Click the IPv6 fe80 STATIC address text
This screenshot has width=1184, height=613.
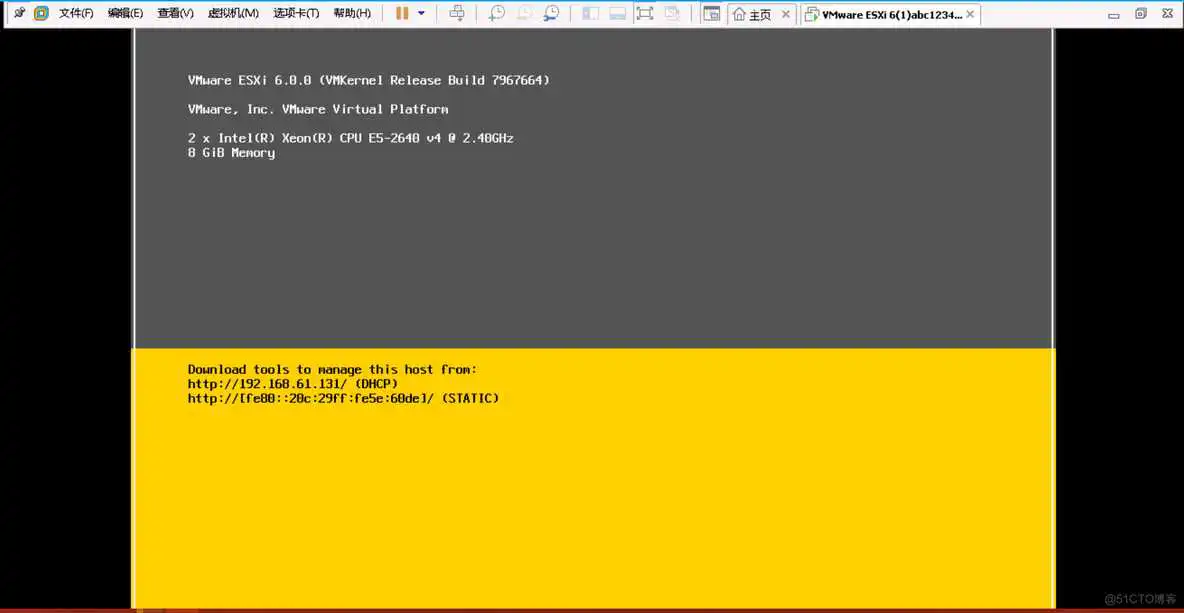click(344, 398)
